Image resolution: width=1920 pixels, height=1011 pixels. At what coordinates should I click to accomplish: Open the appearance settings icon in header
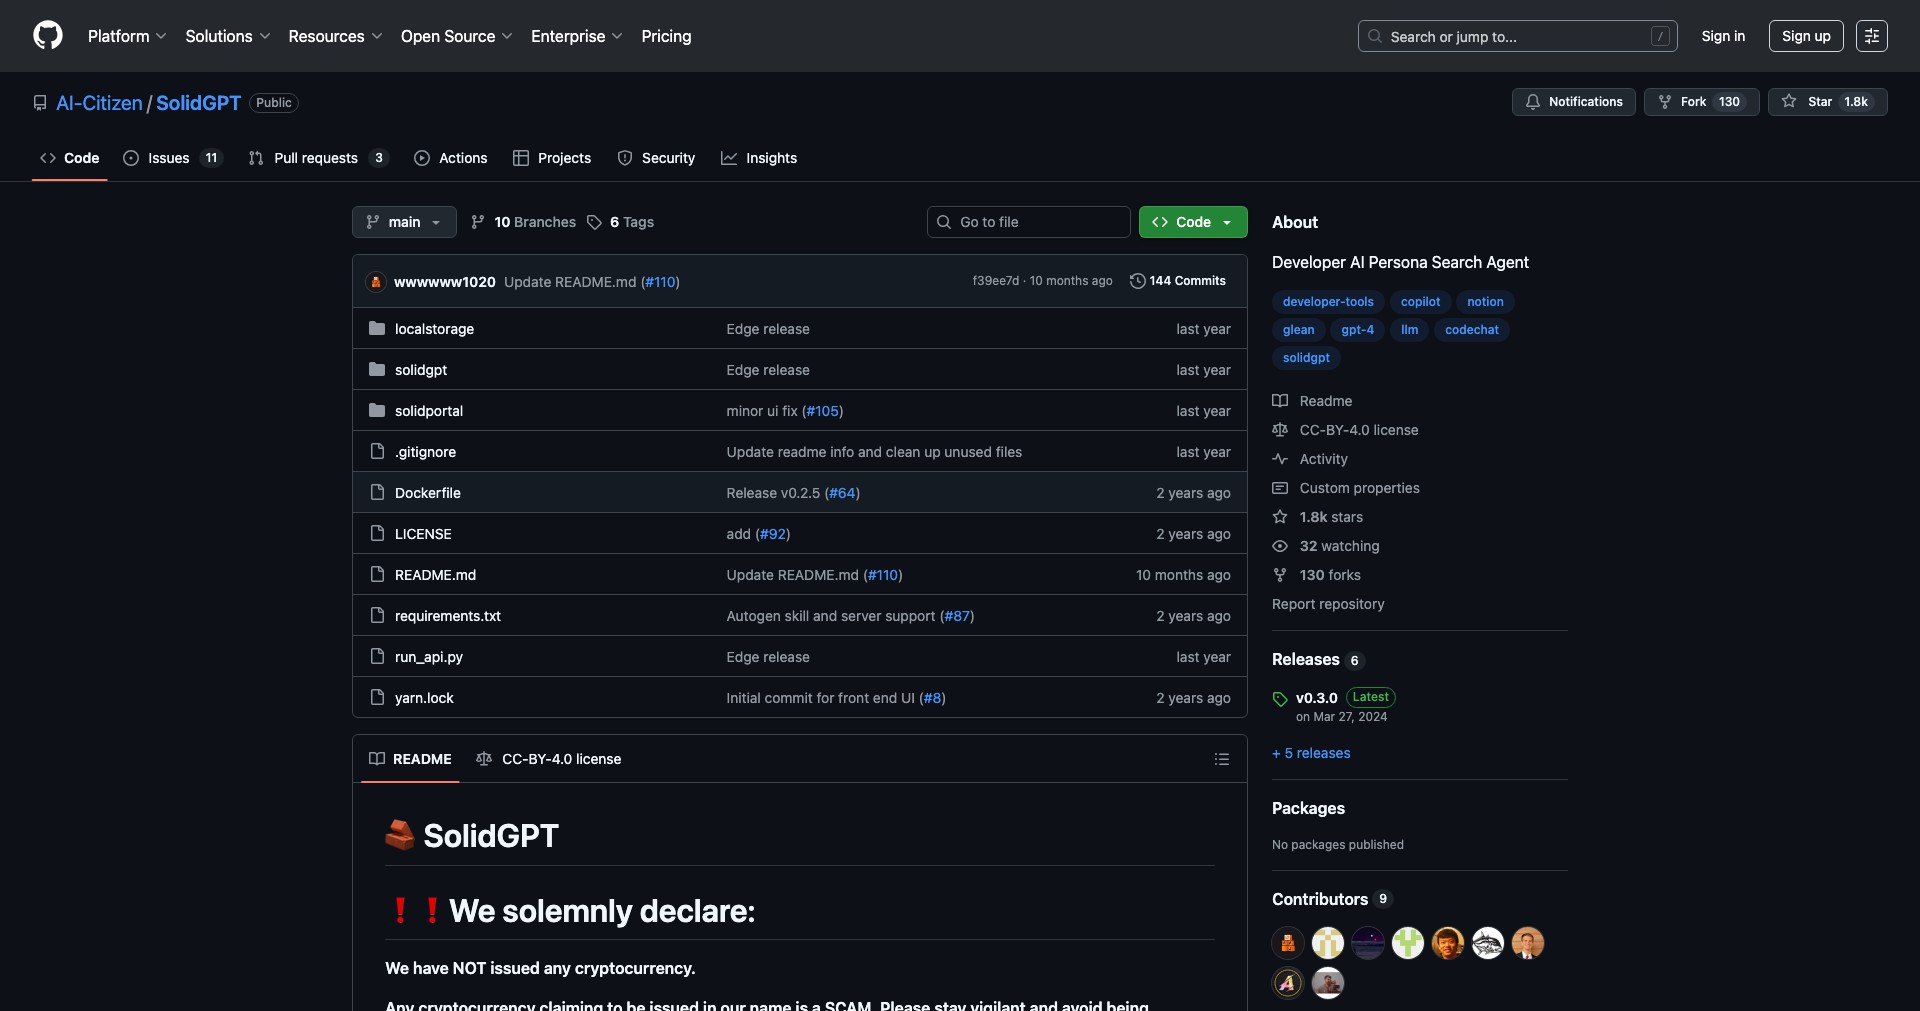1872,36
